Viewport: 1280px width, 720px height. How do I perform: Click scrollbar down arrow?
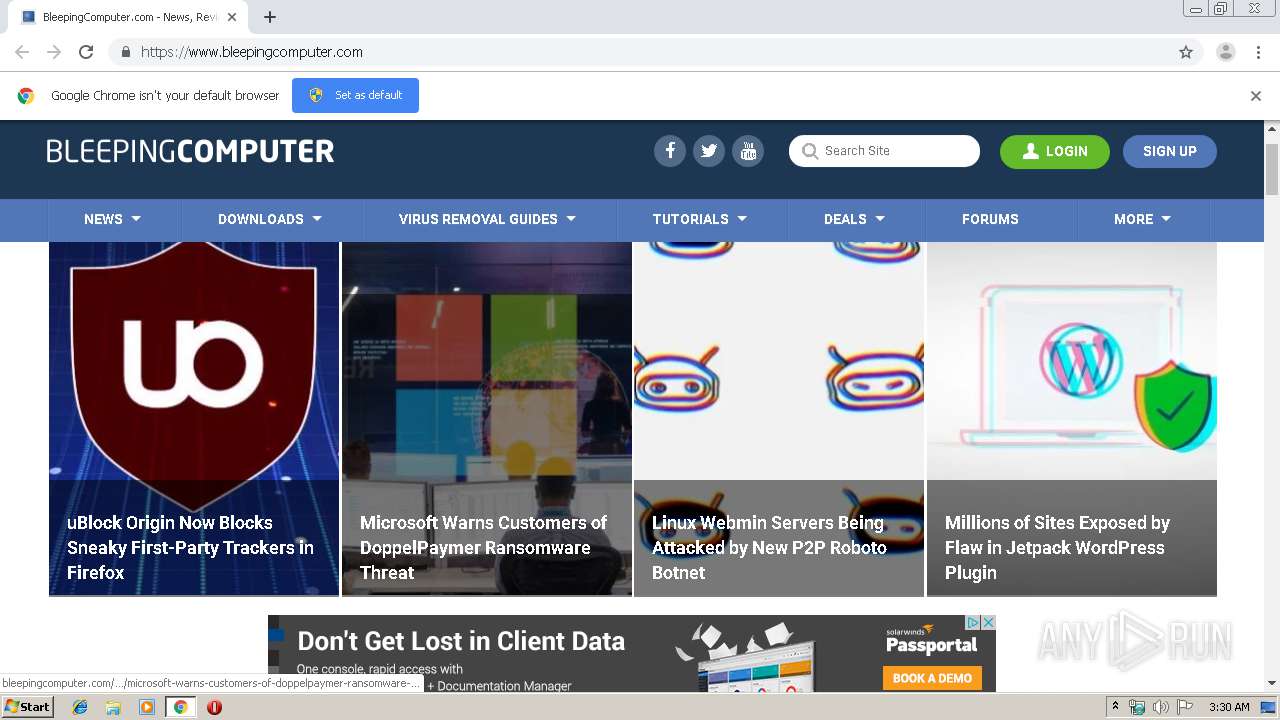point(1272,683)
